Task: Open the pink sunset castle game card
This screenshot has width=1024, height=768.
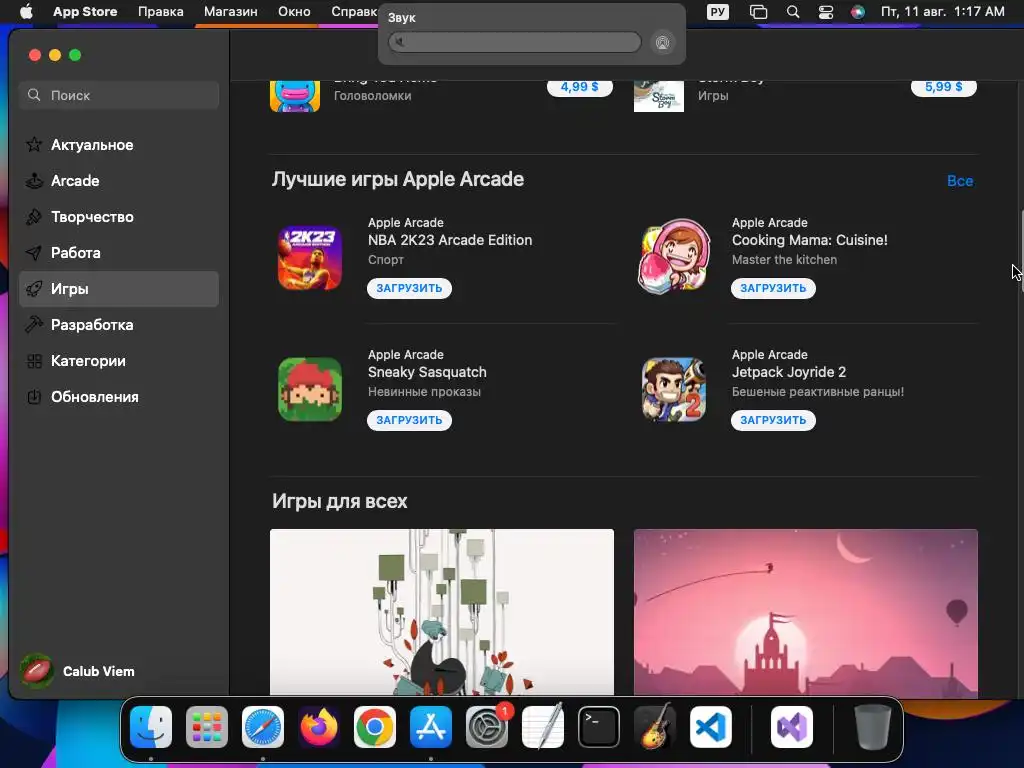Action: click(x=805, y=612)
